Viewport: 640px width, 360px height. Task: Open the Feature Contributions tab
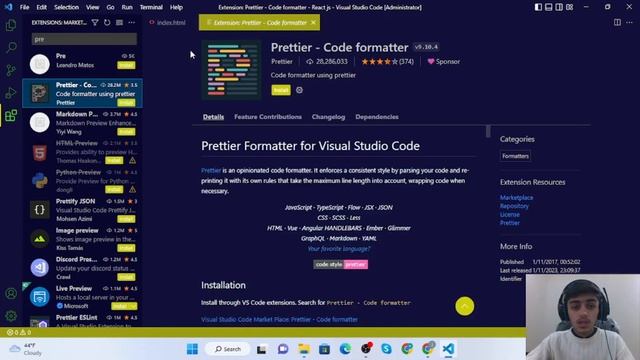pyautogui.click(x=268, y=117)
